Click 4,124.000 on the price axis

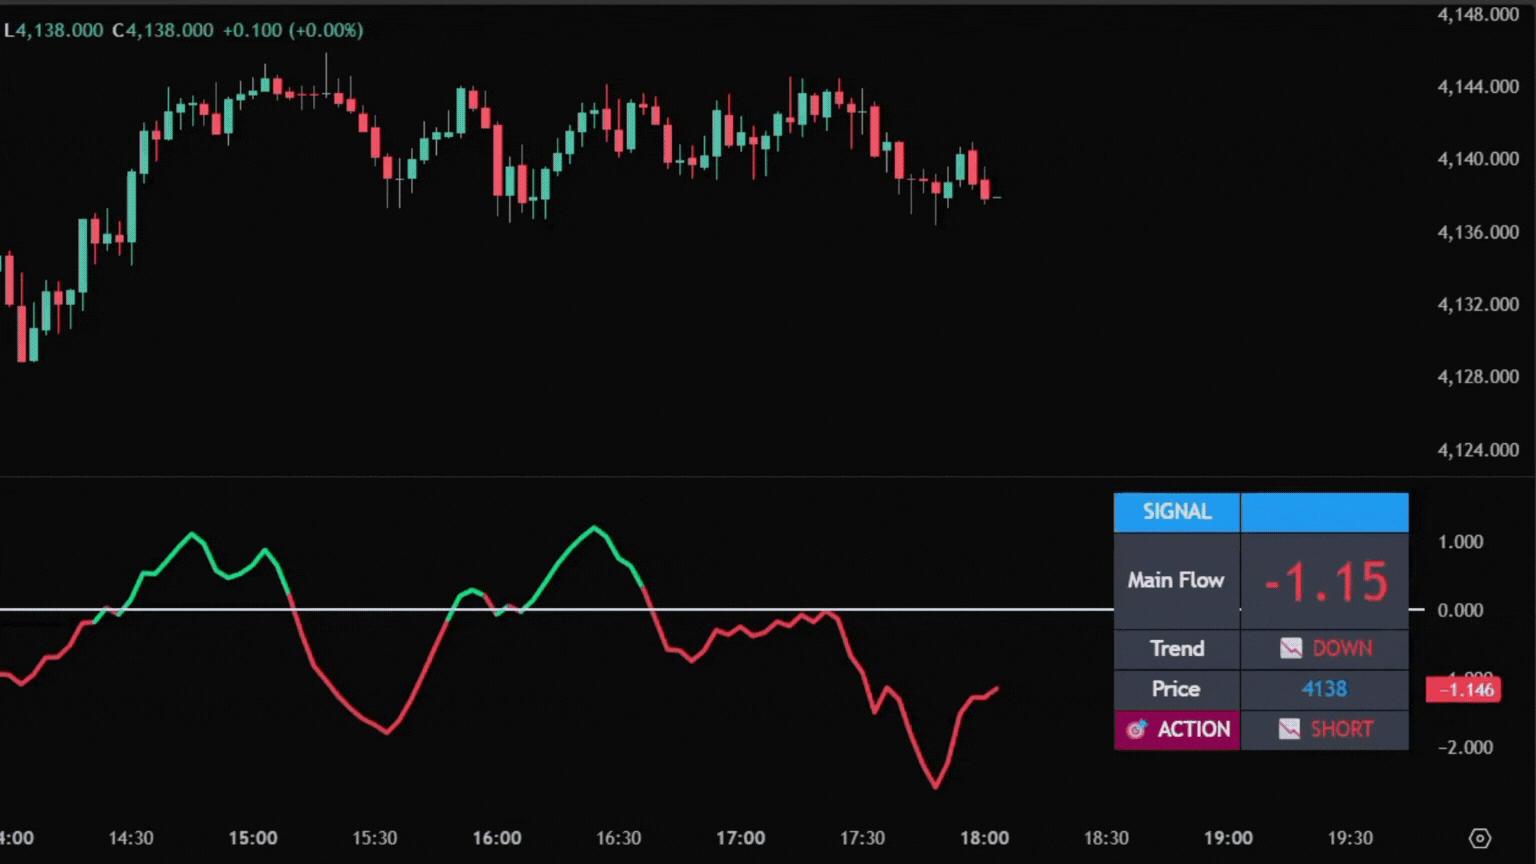(x=1478, y=450)
